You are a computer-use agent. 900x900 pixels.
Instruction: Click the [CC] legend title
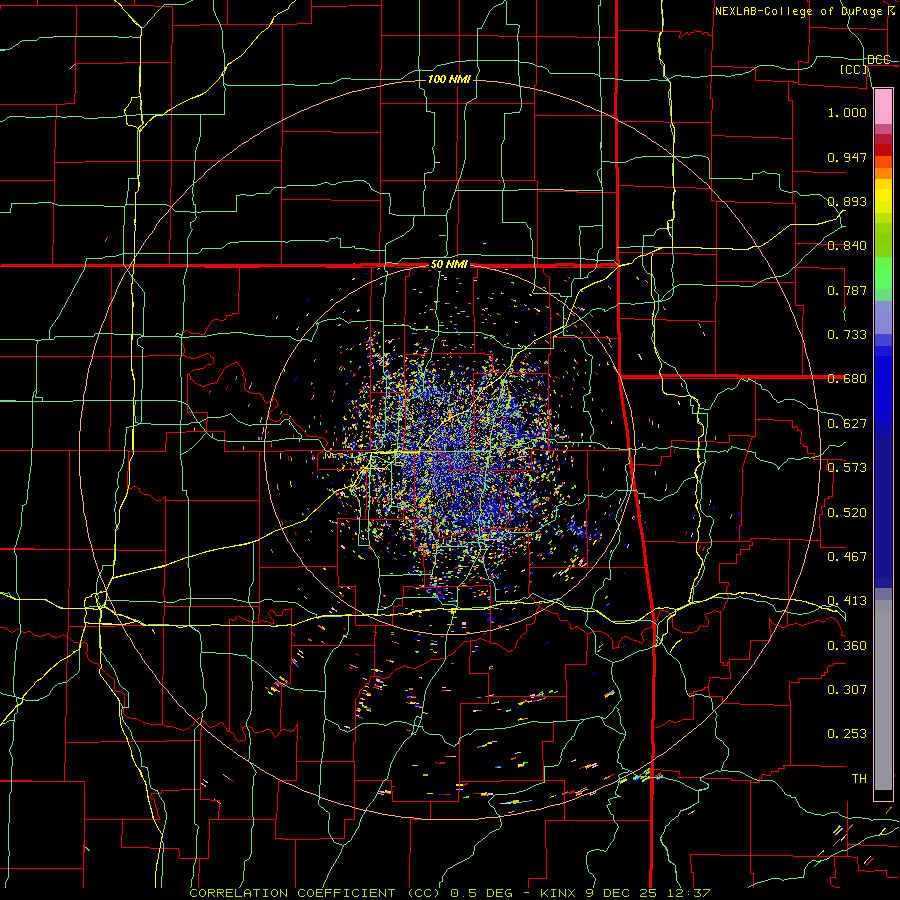[x=854, y=69]
